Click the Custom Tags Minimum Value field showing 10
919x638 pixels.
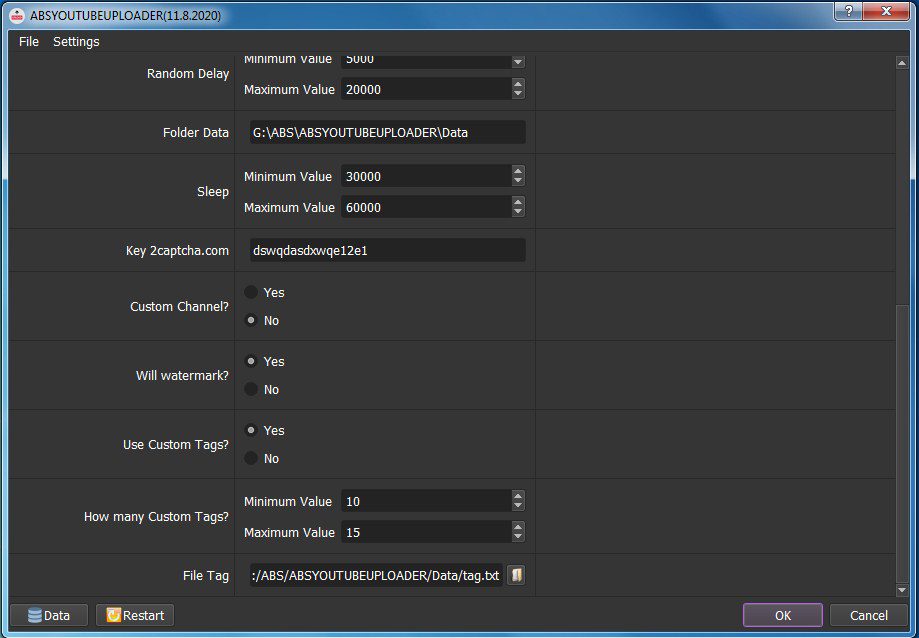pyautogui.click(x=426, y=501)
